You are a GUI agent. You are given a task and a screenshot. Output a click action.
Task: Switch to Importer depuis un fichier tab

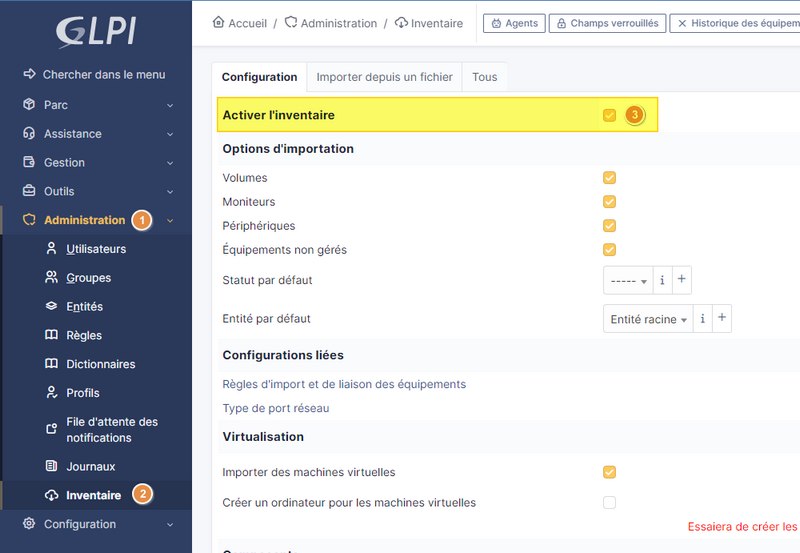tap(384, 77)
